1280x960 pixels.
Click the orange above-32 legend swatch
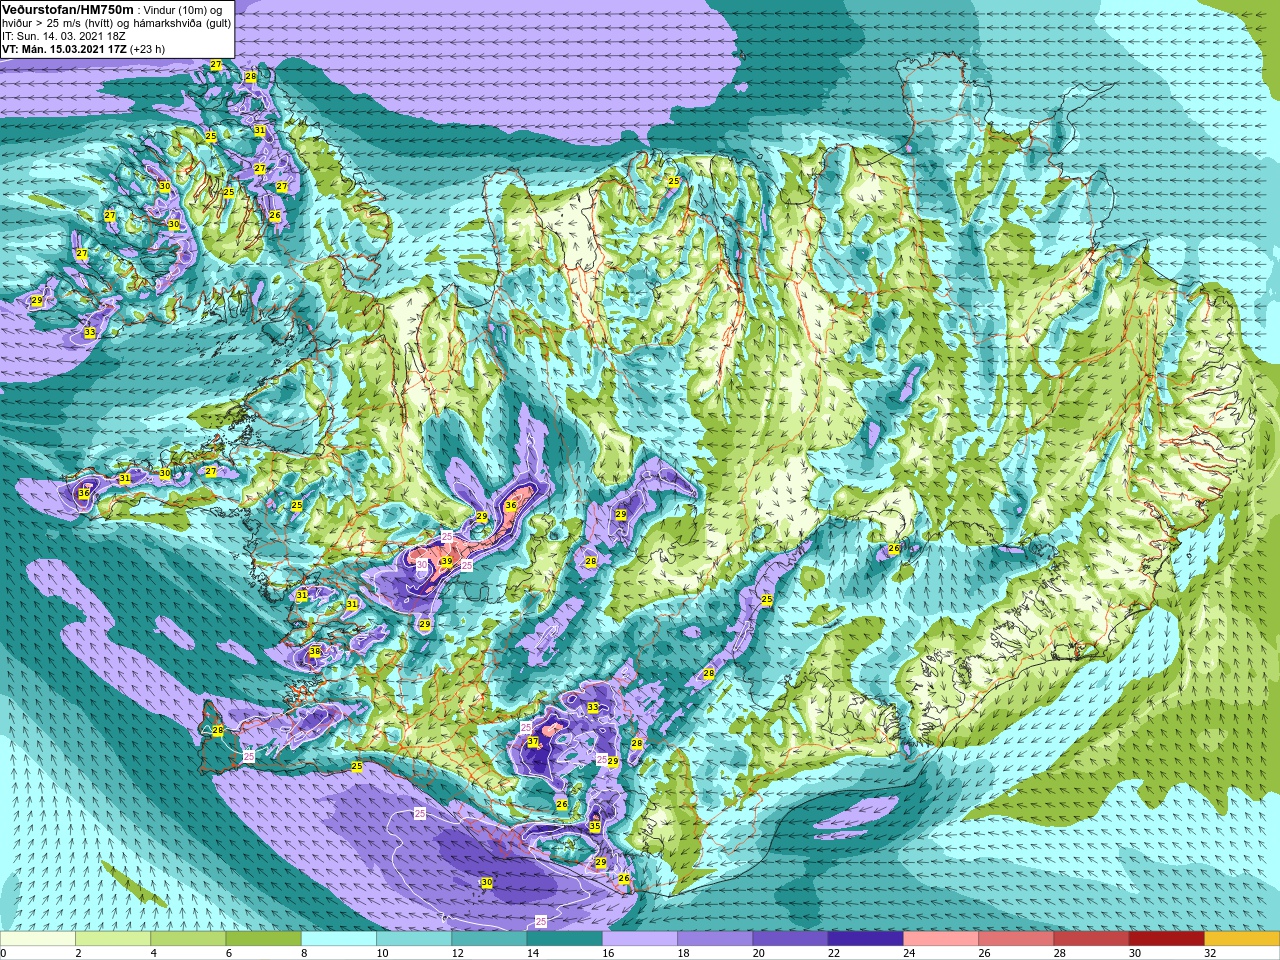[x=1242, y=940]
